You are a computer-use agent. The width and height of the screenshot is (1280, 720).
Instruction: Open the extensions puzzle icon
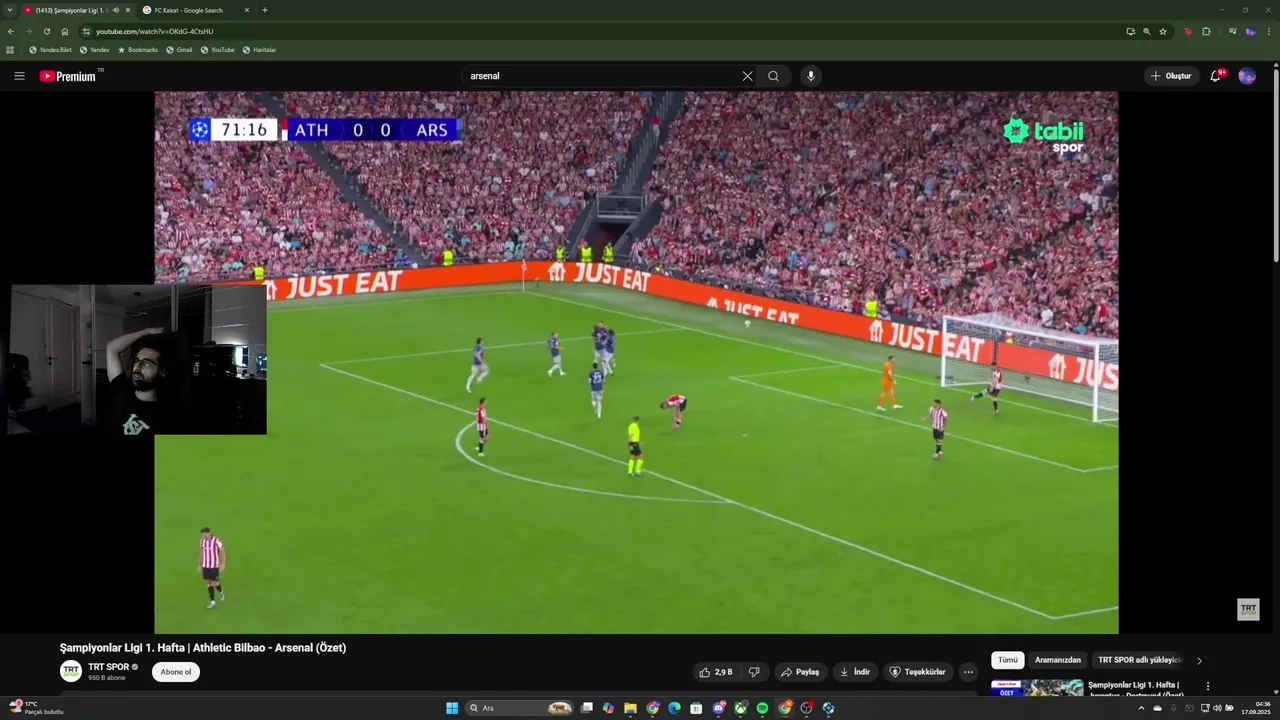pos(1206,31)
